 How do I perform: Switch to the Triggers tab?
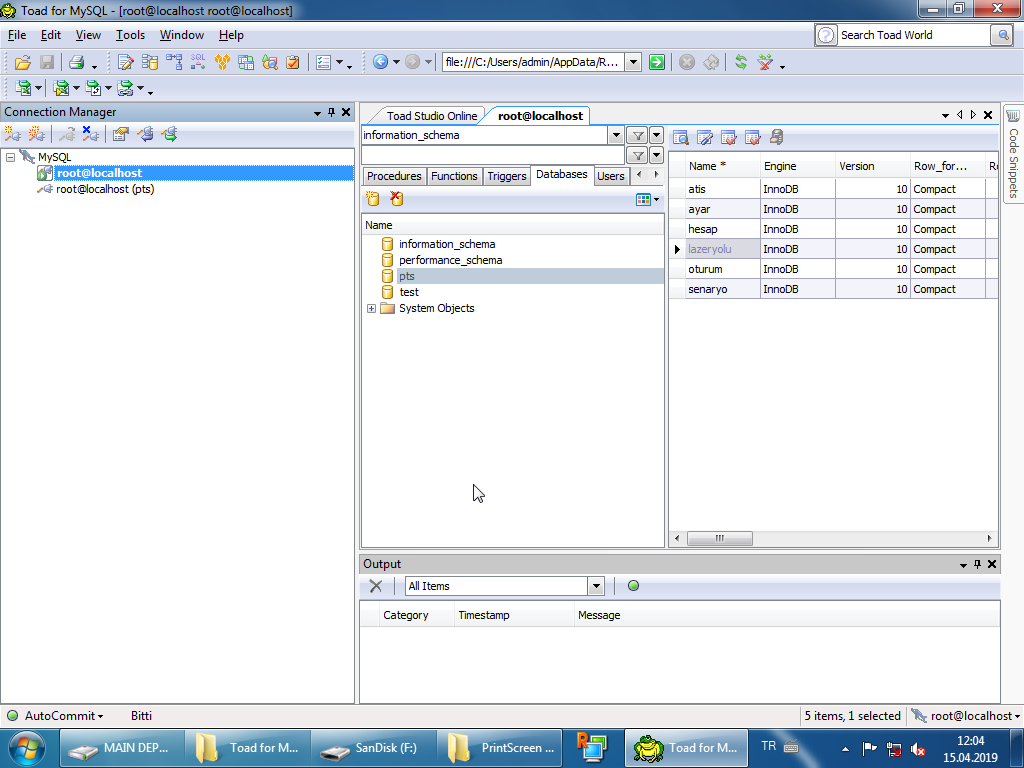pyautogui.click(x=507, y=176)
